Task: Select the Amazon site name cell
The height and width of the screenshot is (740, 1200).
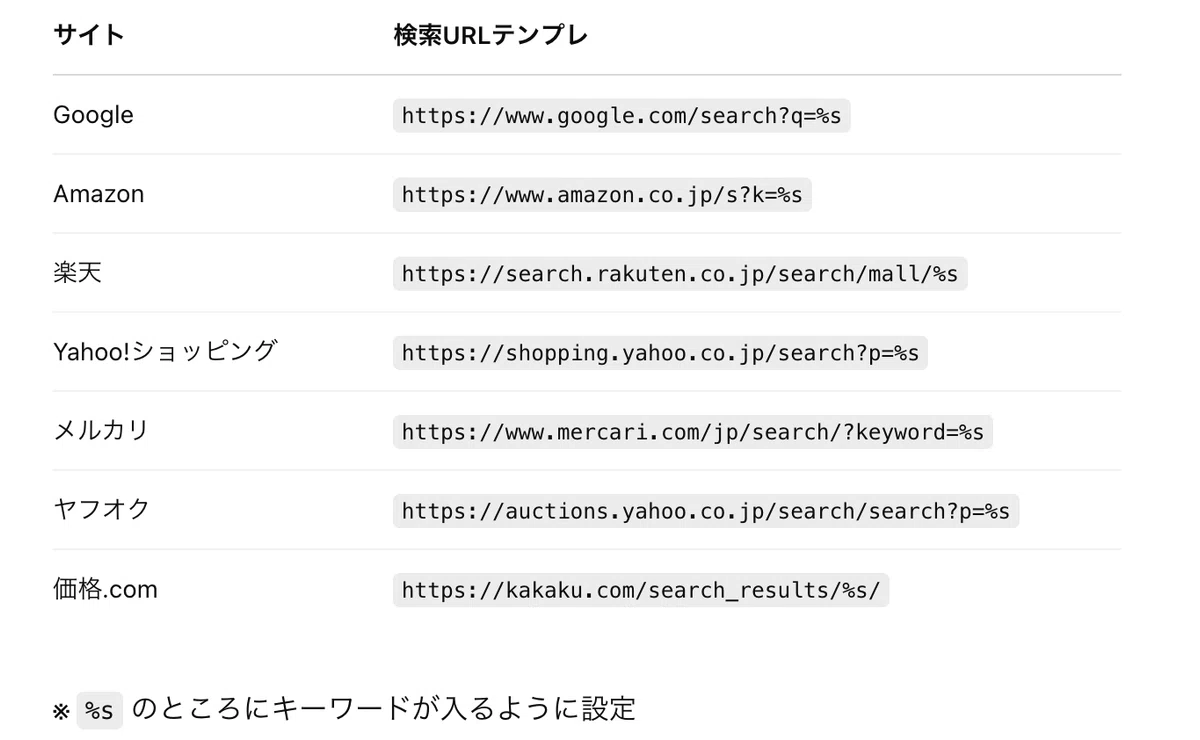Action: [99, 194]
